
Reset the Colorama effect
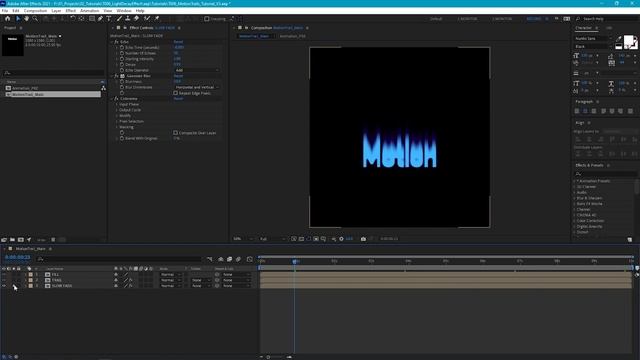[x=178, y=99]
